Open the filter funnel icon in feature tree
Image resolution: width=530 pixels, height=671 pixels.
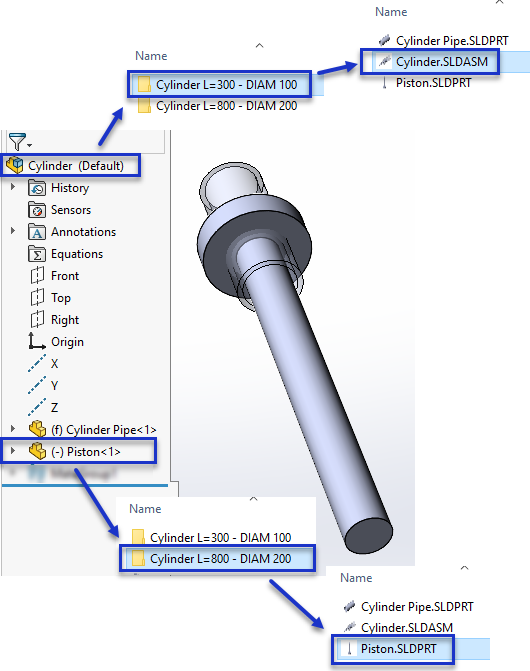tap(18, 142)
